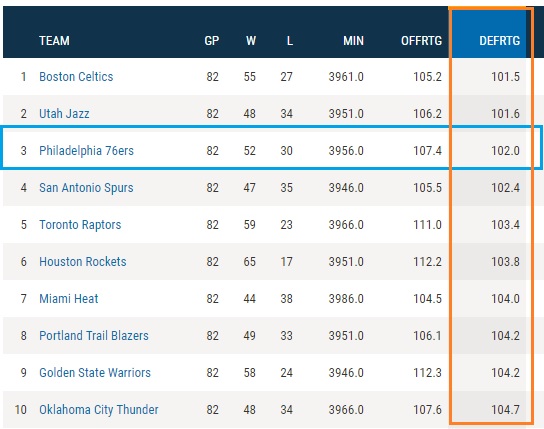The image size is (544, 429).
Task: Open the Philadelphia 76ers team link
Action: (86, 151)
